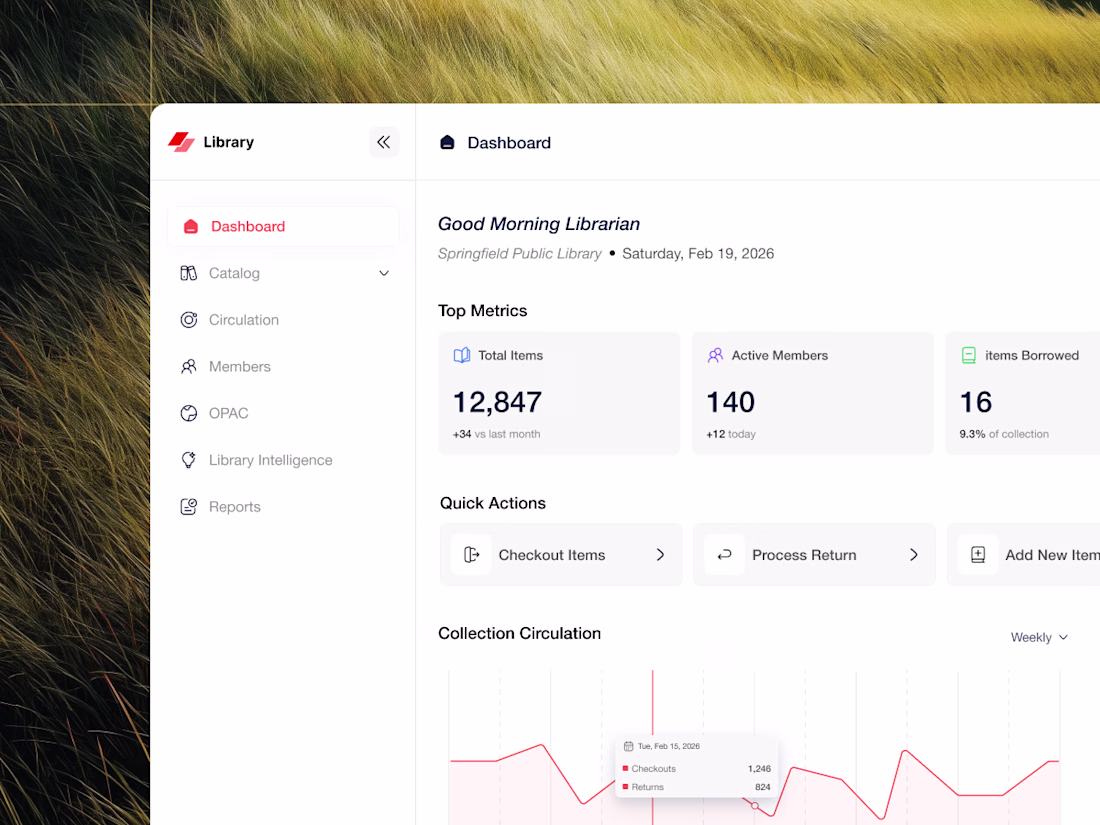
Task: Click the 1,246 checkouts value
Action: point(759,769)
